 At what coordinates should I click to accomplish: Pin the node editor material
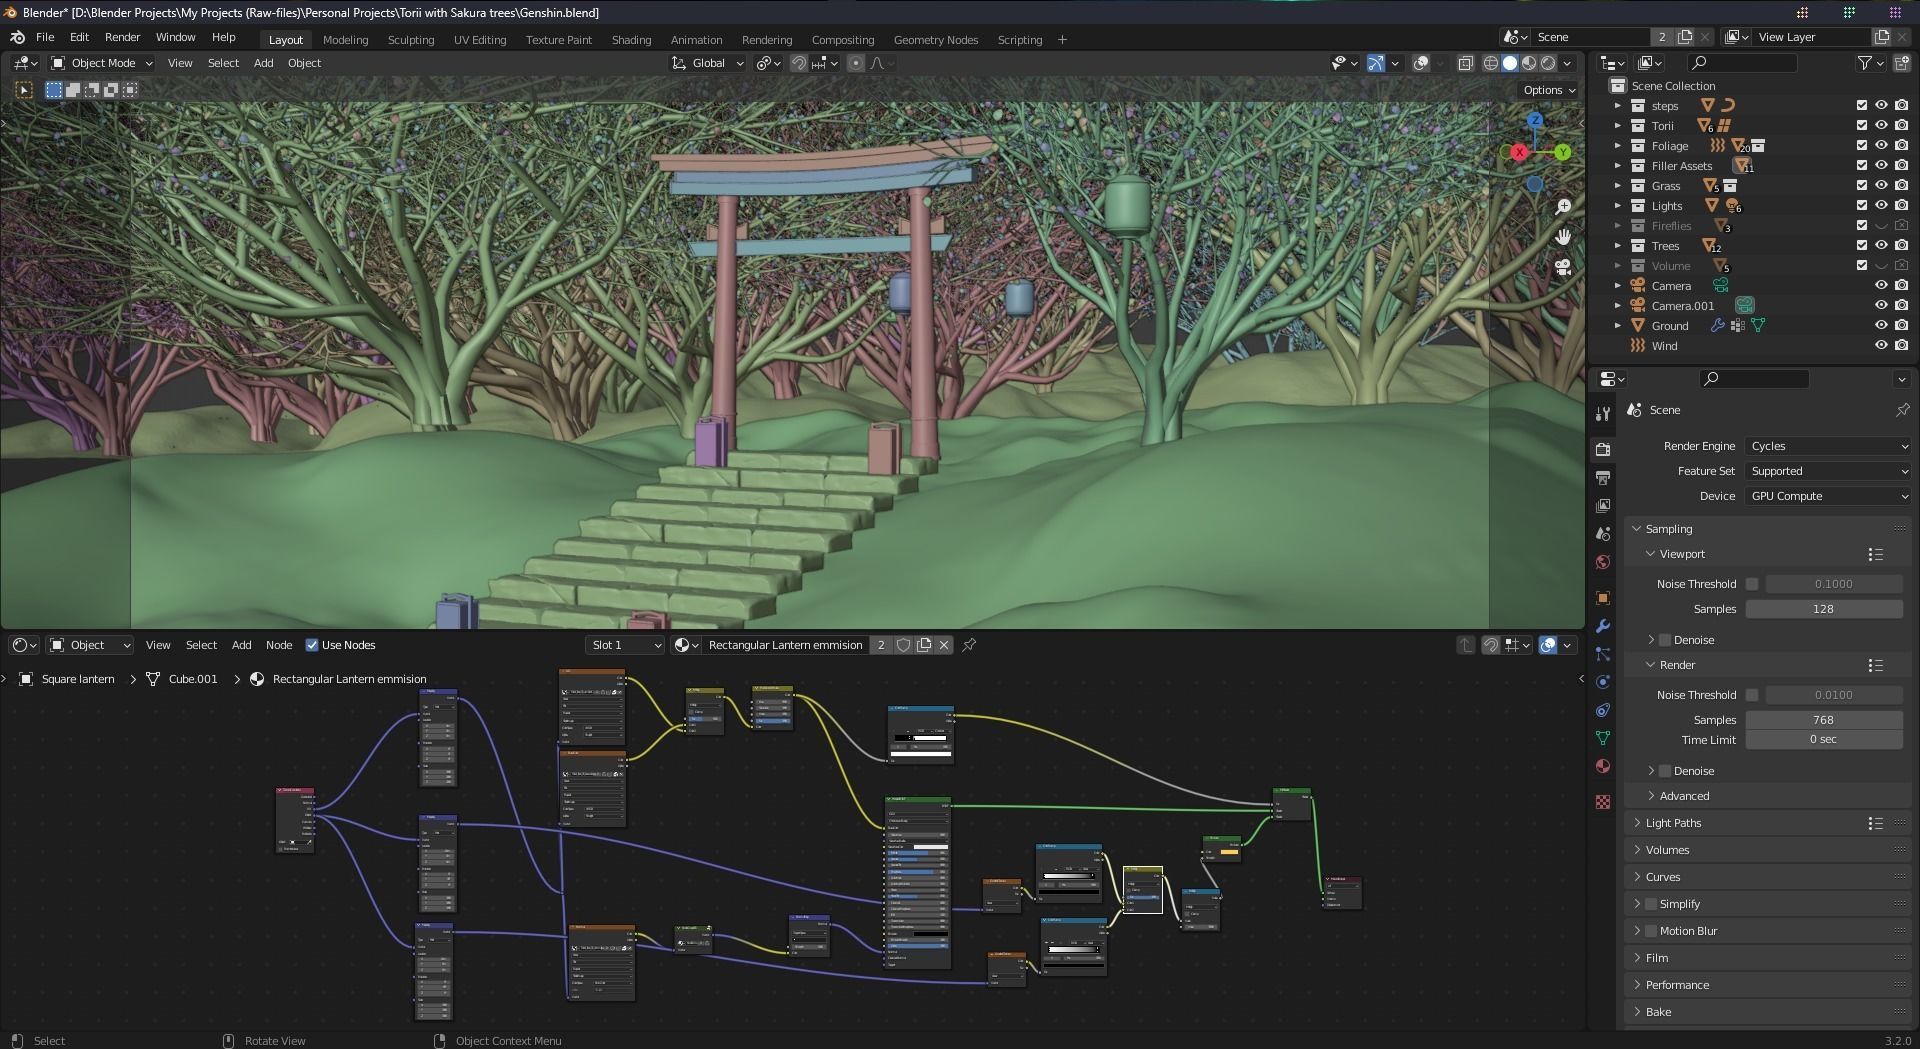(969, 645)
